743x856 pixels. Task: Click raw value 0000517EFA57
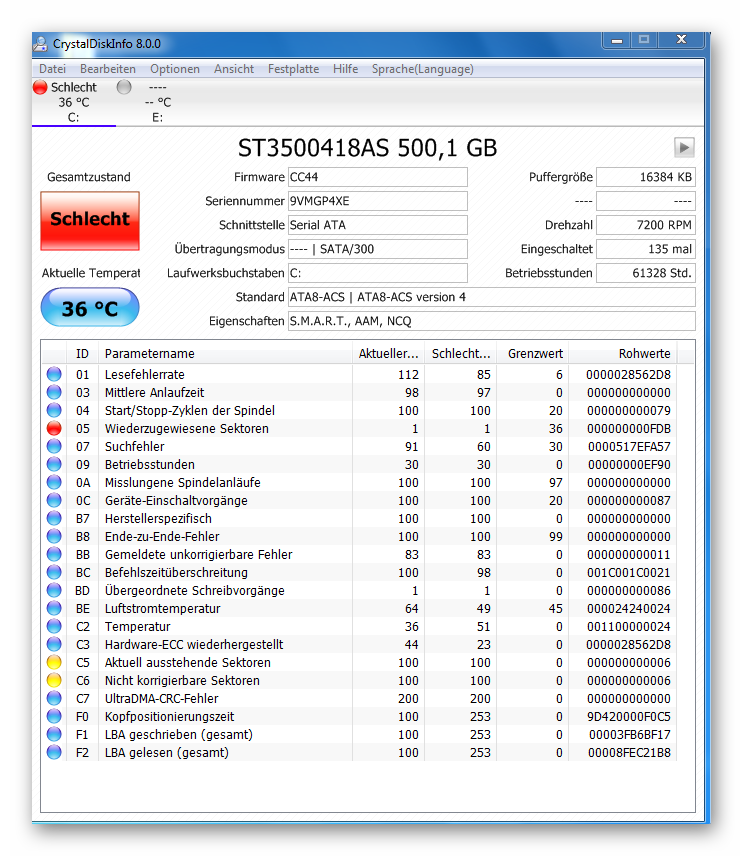(x=629, y=447)
